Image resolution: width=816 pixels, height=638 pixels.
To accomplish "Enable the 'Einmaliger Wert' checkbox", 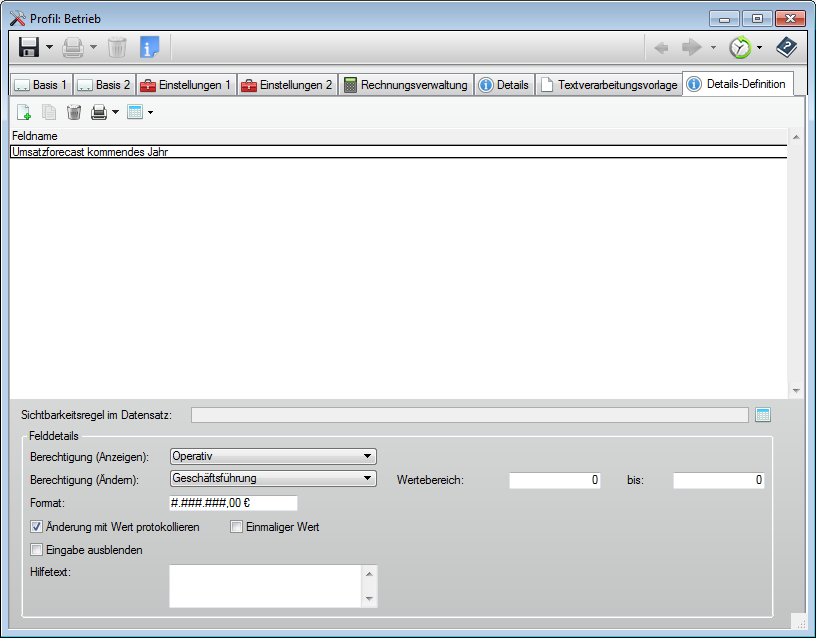I will point(237,527).
